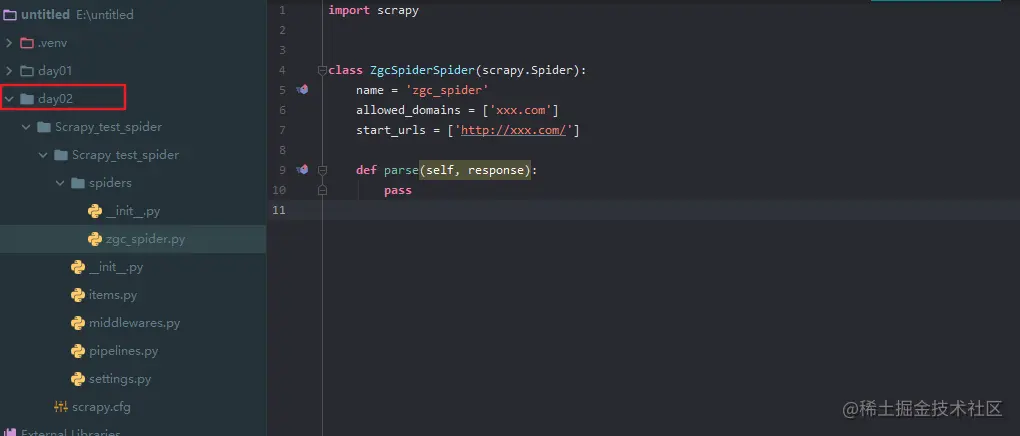
Task: Click the pass statement
Action: pyautogui.click(x=397, y=190)
